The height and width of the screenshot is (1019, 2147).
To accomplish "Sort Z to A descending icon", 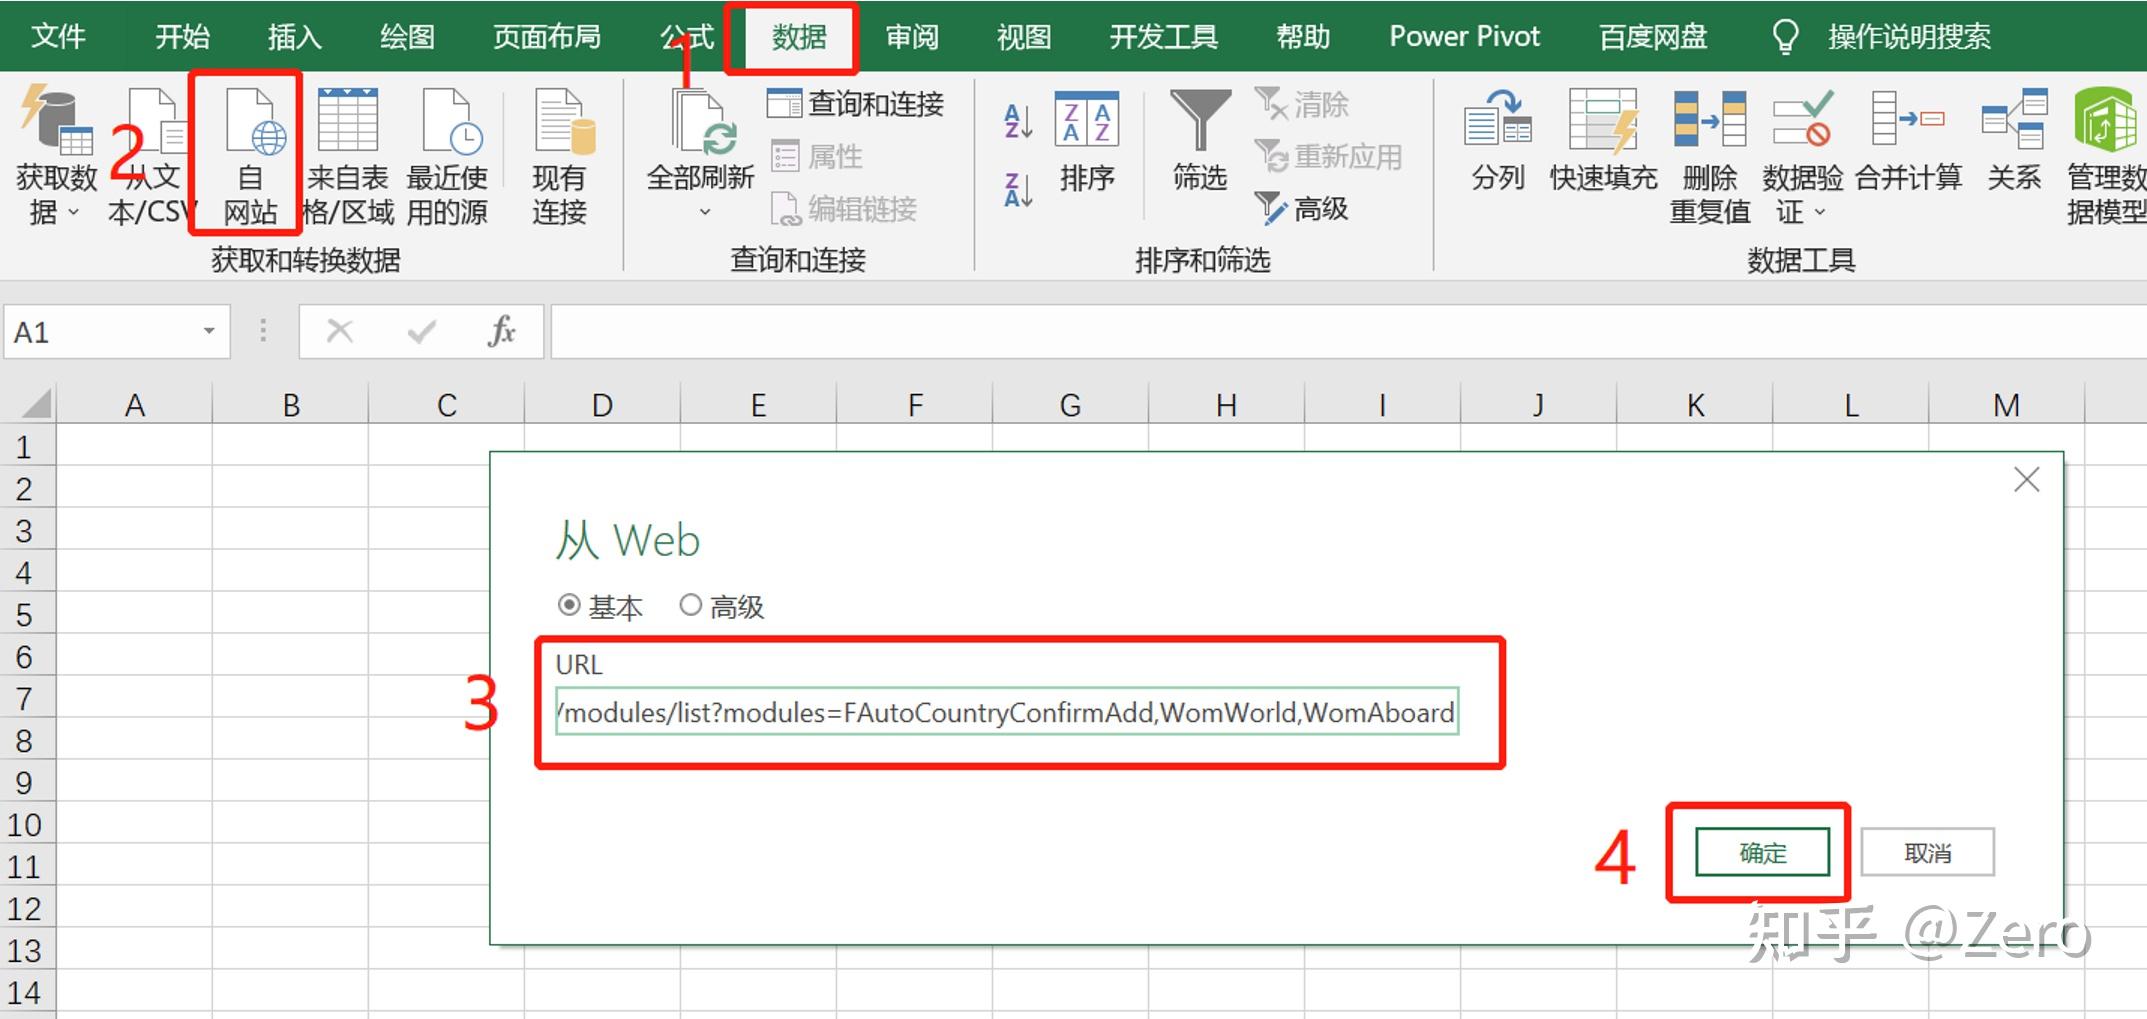I will [1018, 189].
